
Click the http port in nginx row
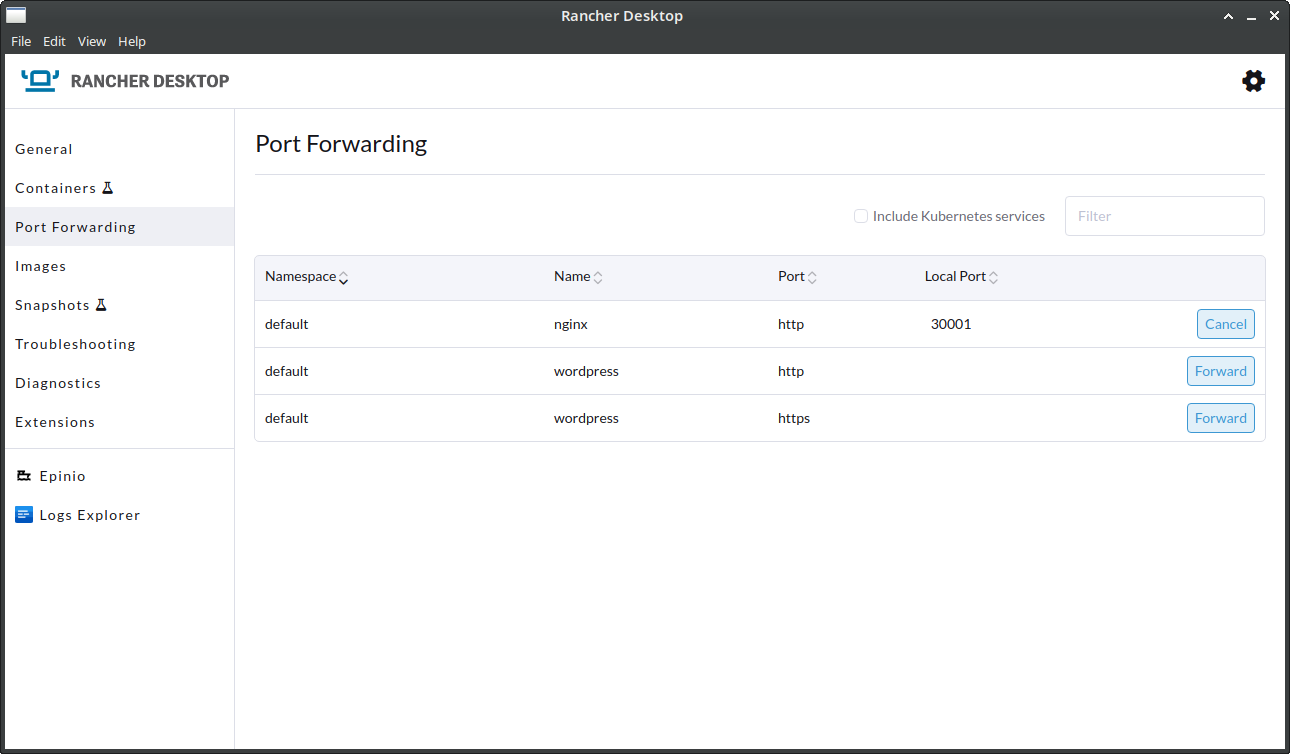pyautogui.click(x=791, y=324)
